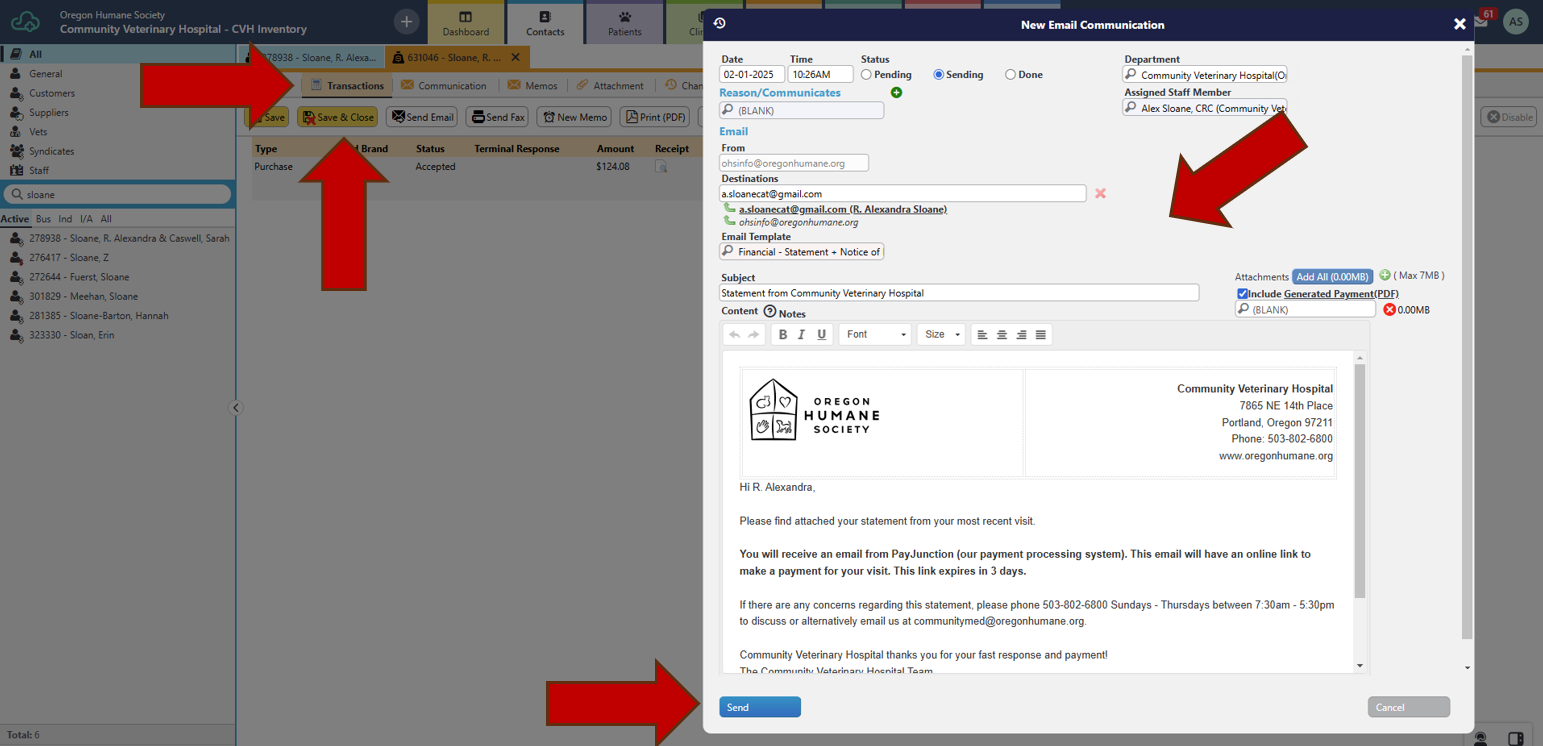Click the Destinations email input field
The width and height of the screenshot is (1543, 746).
[x=902, y=193]
